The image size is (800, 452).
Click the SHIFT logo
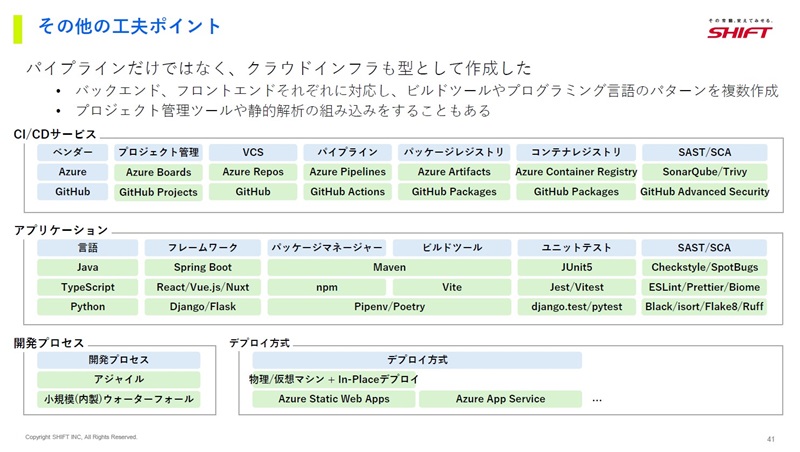[x=740, y=30]
